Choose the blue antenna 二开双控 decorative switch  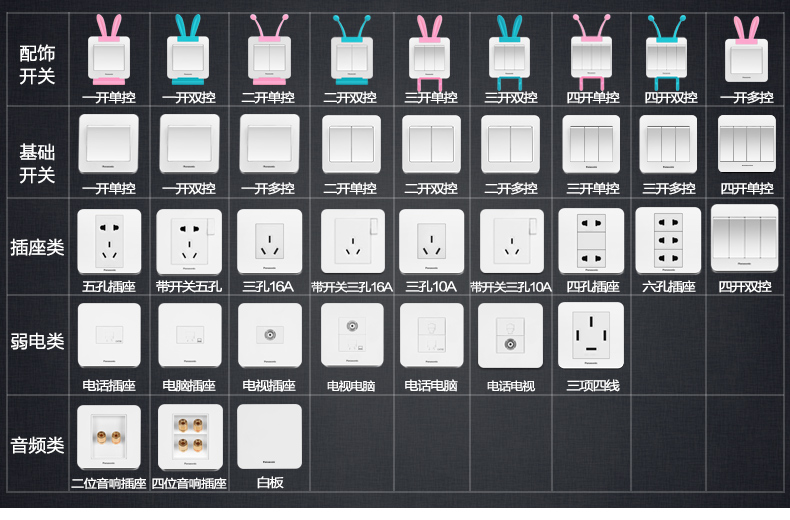352,50
